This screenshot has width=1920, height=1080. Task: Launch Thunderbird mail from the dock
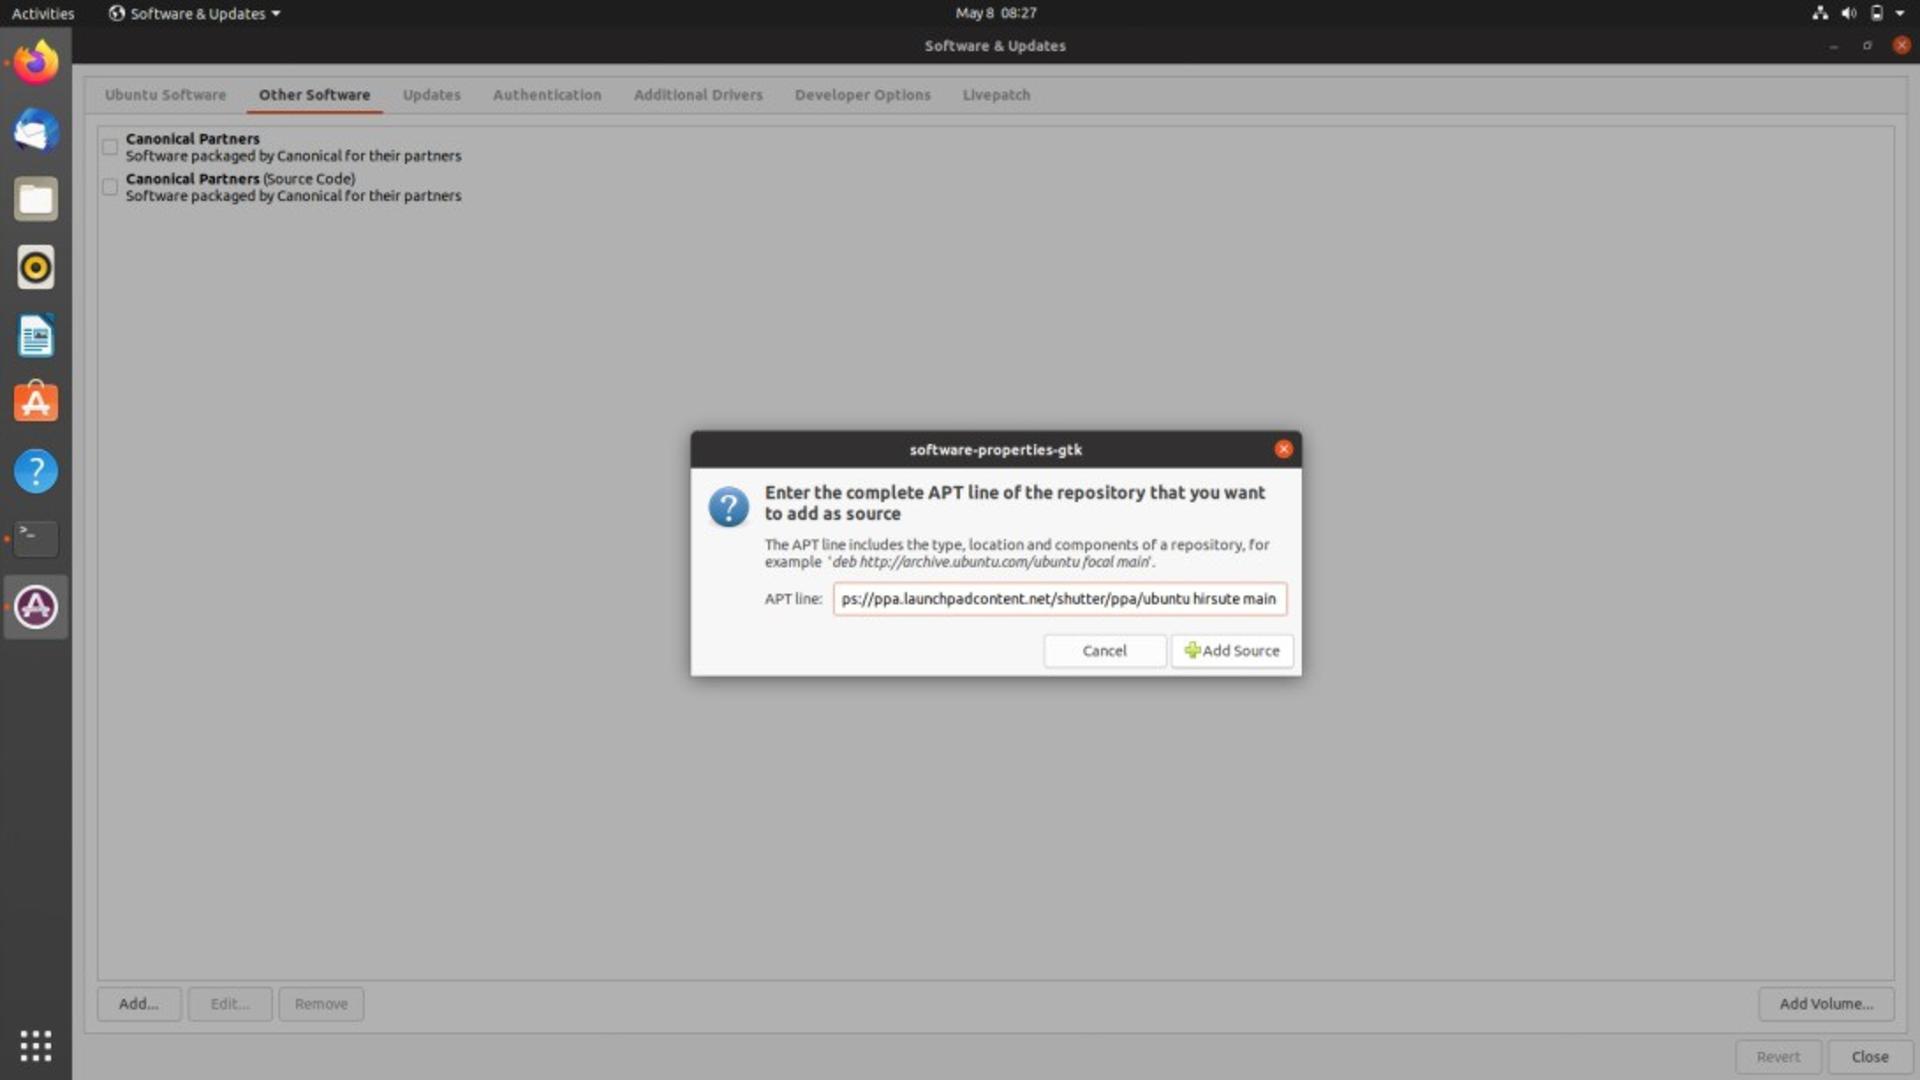36,131
